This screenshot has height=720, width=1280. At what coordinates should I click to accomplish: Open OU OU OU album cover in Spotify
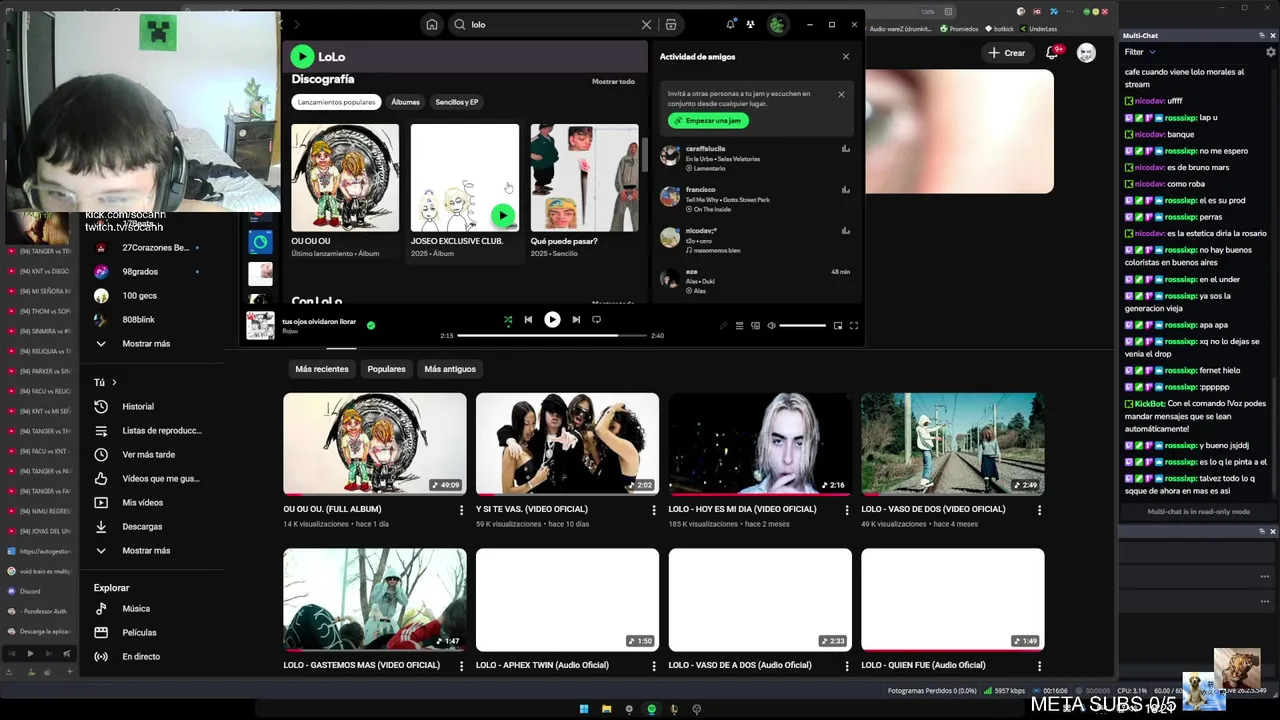pyautogui.click(x=345, y=178)
